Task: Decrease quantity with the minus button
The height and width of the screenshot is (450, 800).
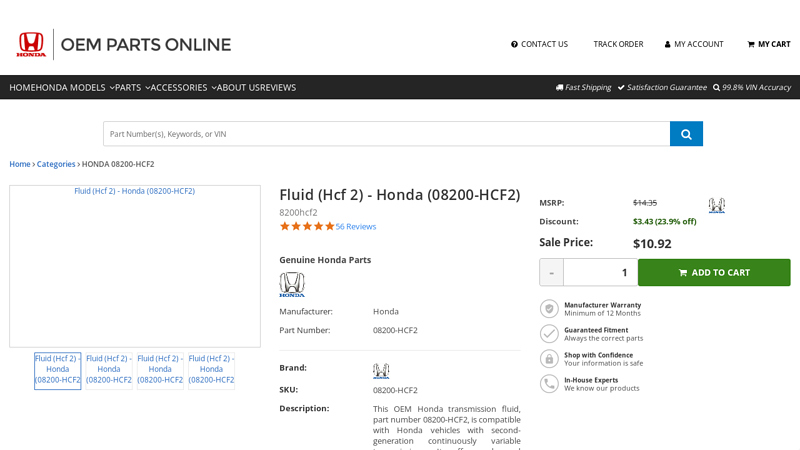Action: point(551,272)
